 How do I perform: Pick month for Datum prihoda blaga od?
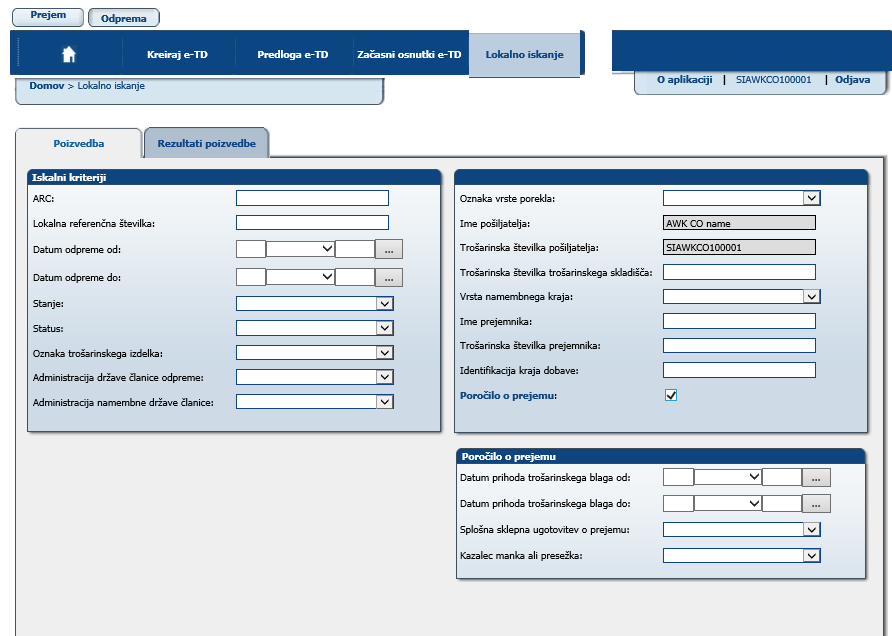pos(728,477)
